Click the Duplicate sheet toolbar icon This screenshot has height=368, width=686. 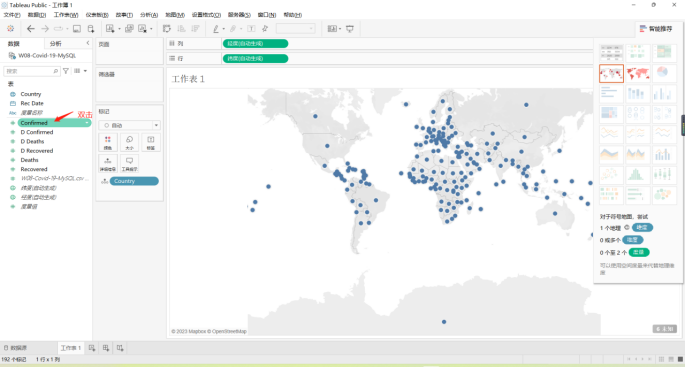coord(129,29)
